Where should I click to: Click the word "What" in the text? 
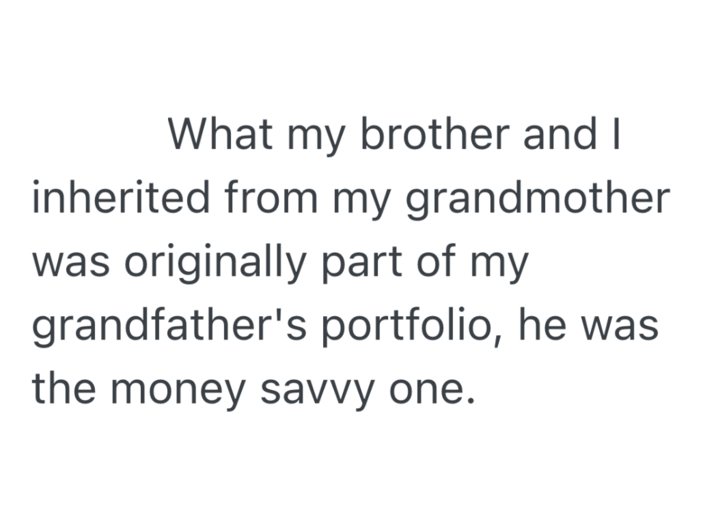tap(216, 134)
